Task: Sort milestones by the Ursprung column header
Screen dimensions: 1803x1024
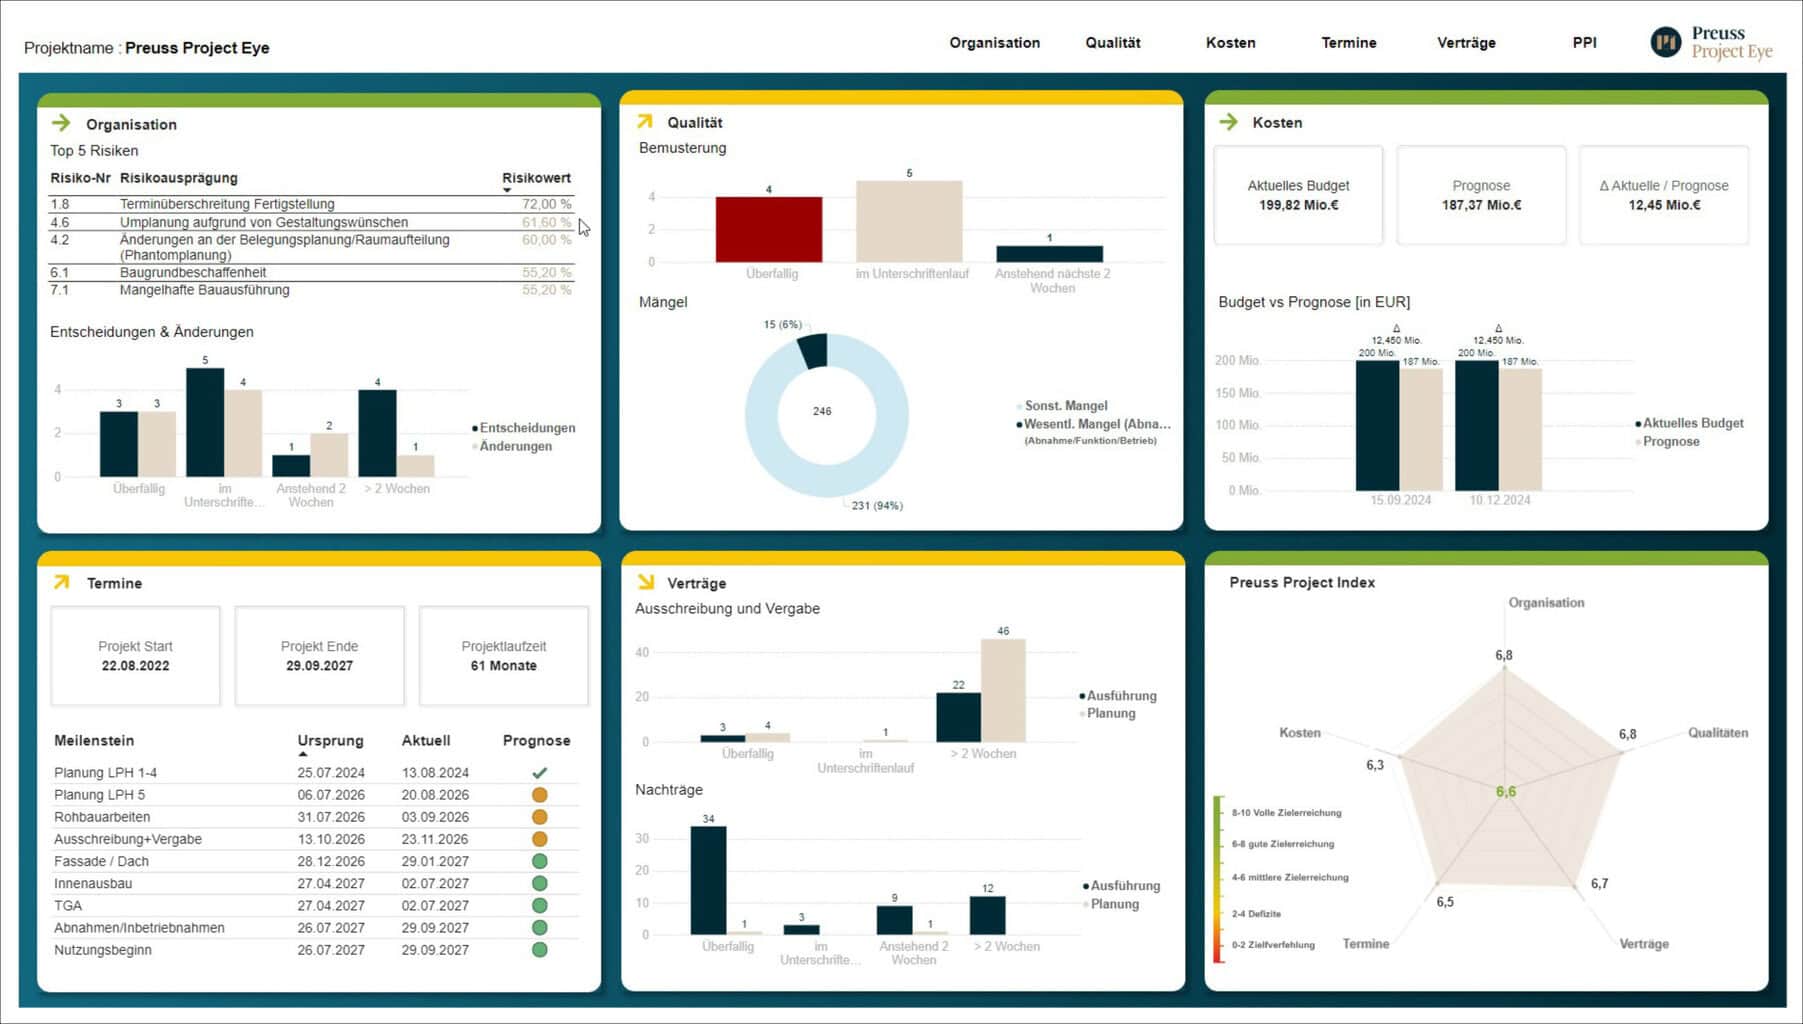Action: click(x=330, y=741)
